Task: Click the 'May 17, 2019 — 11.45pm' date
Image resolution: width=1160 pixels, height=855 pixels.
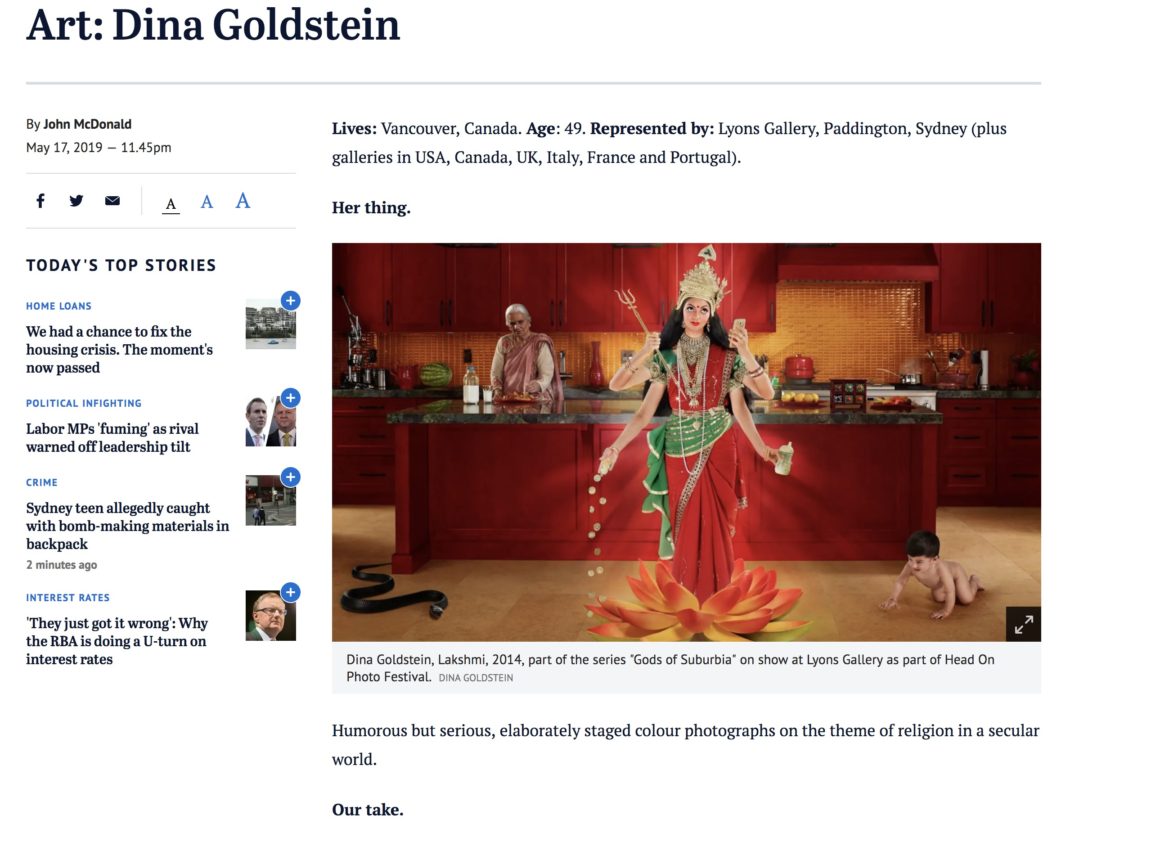Action: click(x=98, y=147)
